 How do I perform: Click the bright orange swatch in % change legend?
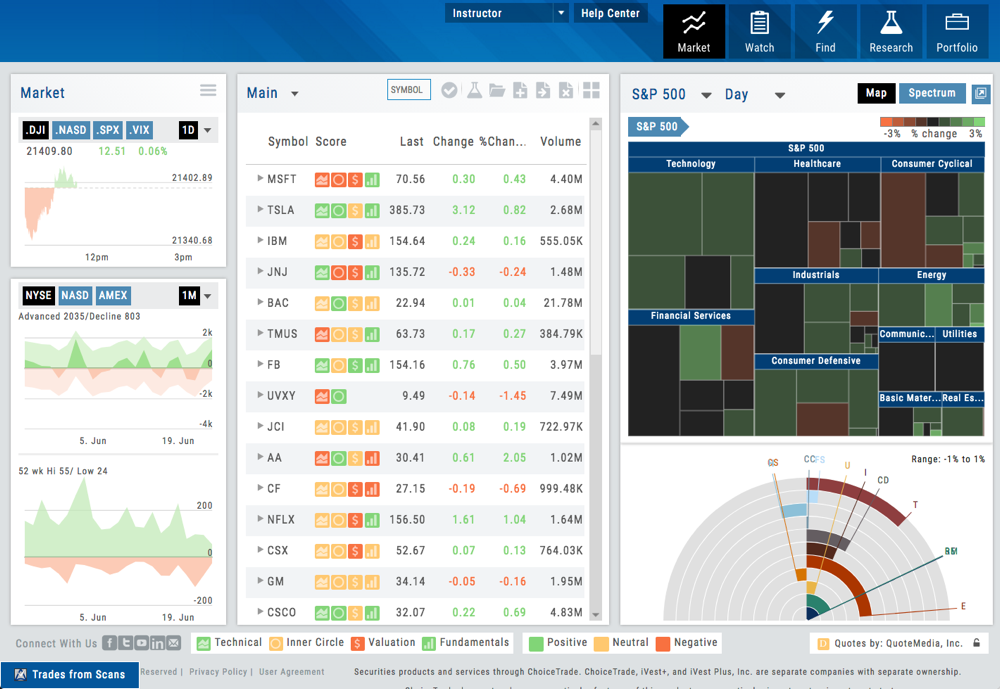(x=886, y=122)
